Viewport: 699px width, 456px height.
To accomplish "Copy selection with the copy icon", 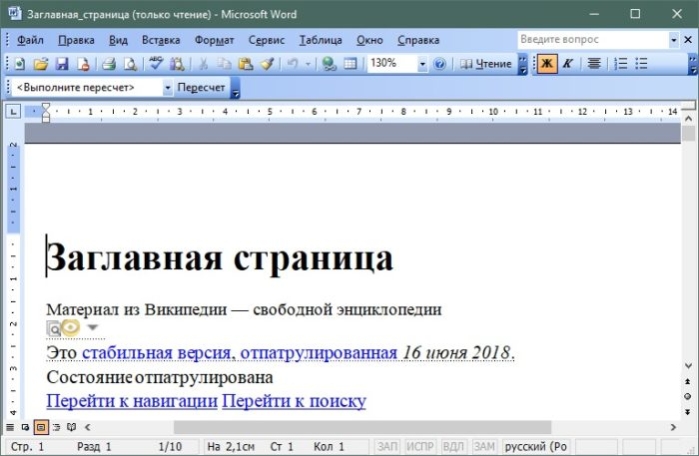I will coord(224,64).
